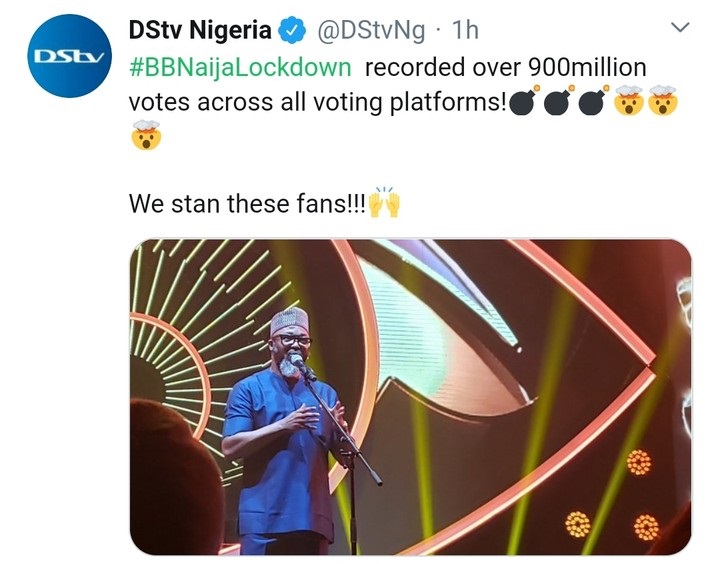Click the DStv Nigeria display name
The image size is (720, 564).
[200, 31]
